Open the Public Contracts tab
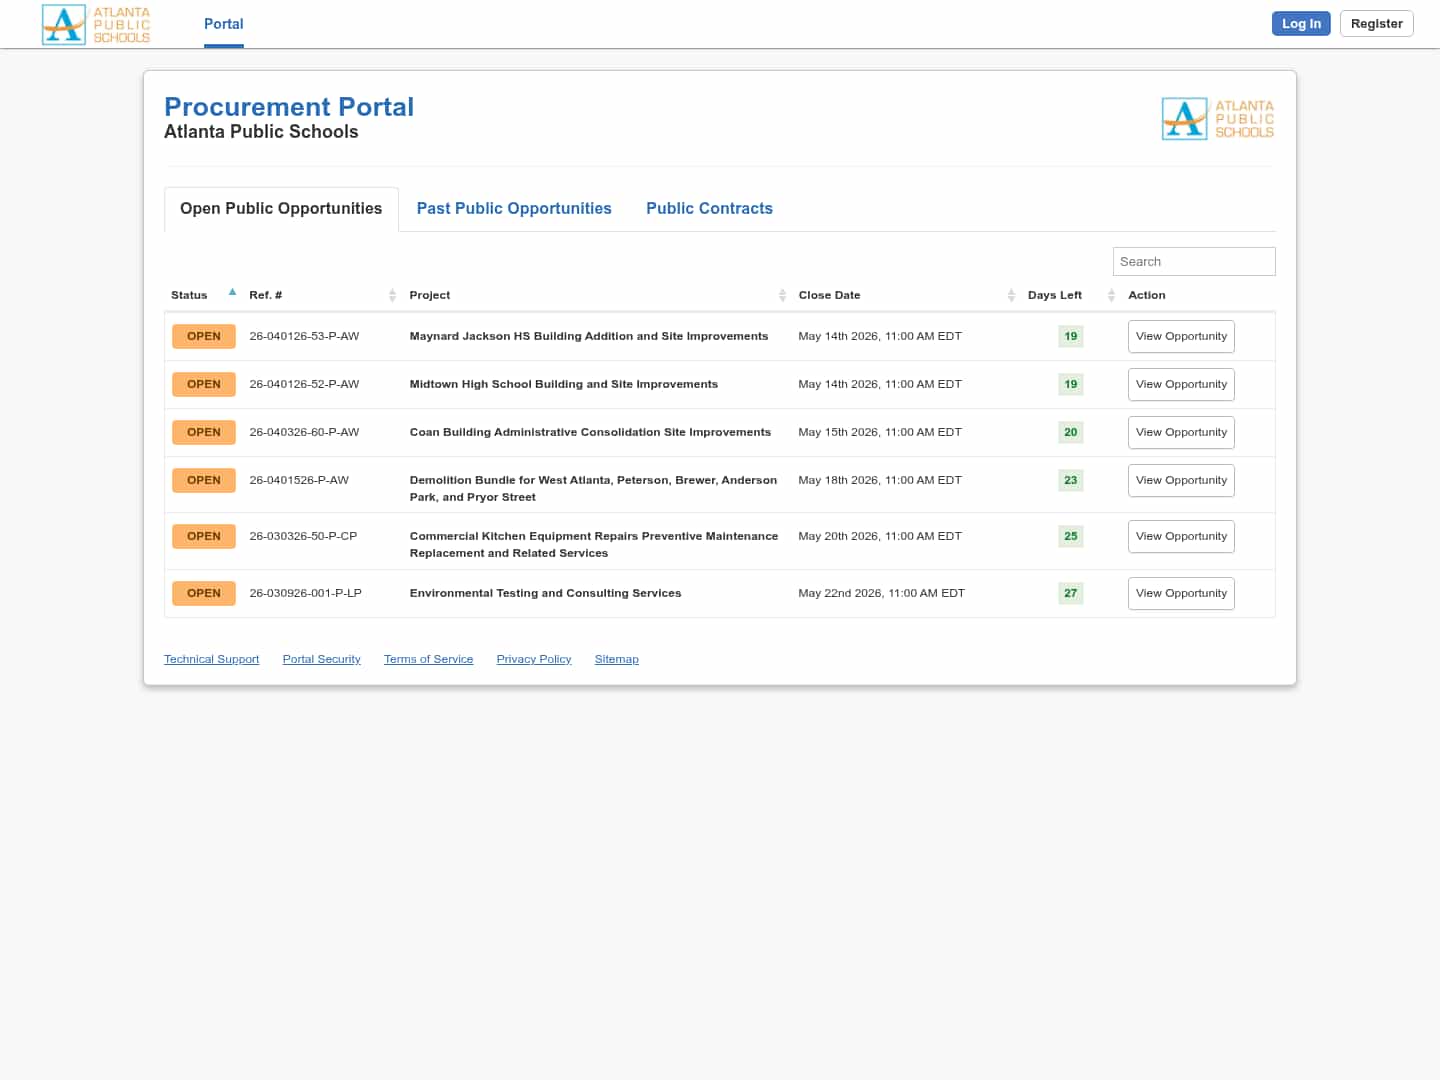Image resolution: width=1440 pixels, height=1080 pixels. [709, 208]
